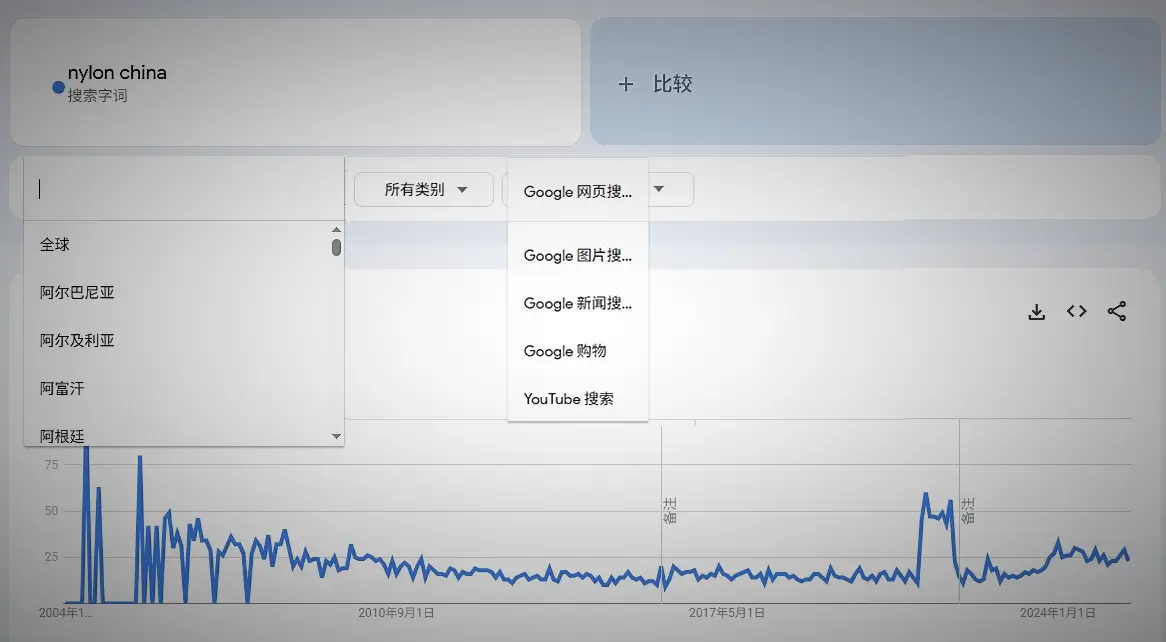
Task: Select Google 图片搜... option
Action: [578, 255]
